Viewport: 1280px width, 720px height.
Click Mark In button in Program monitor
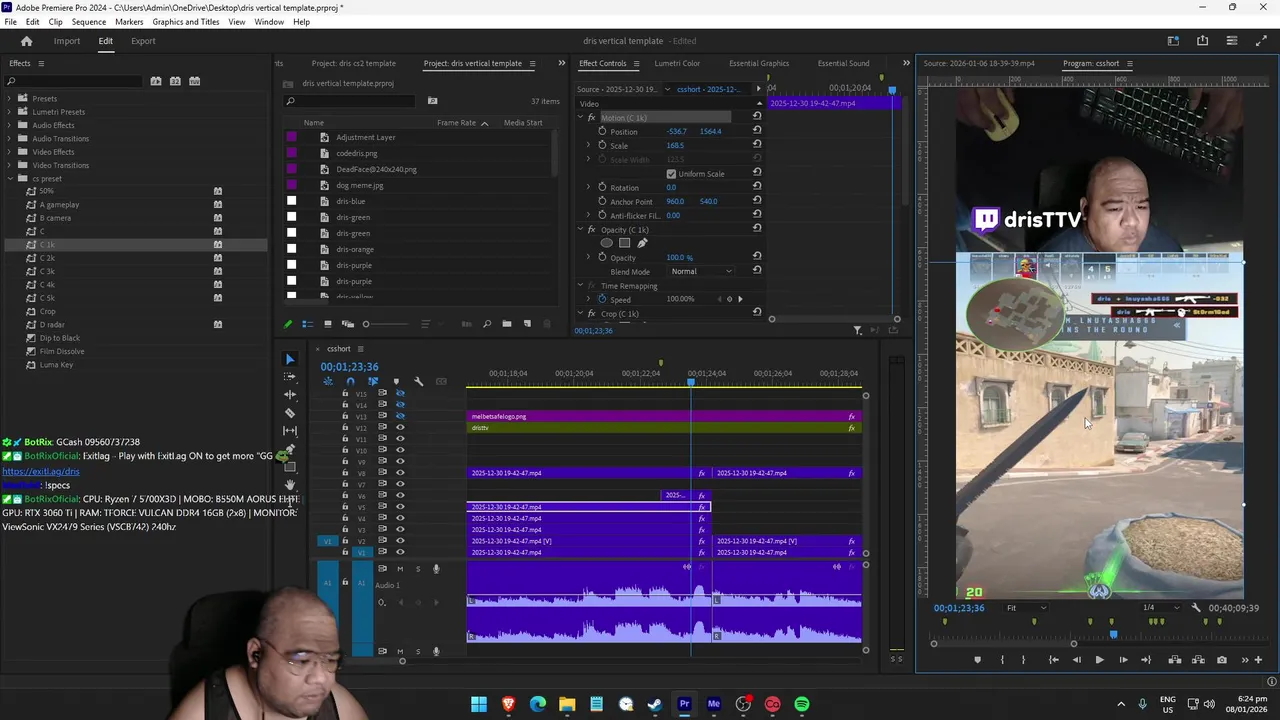1002,660
